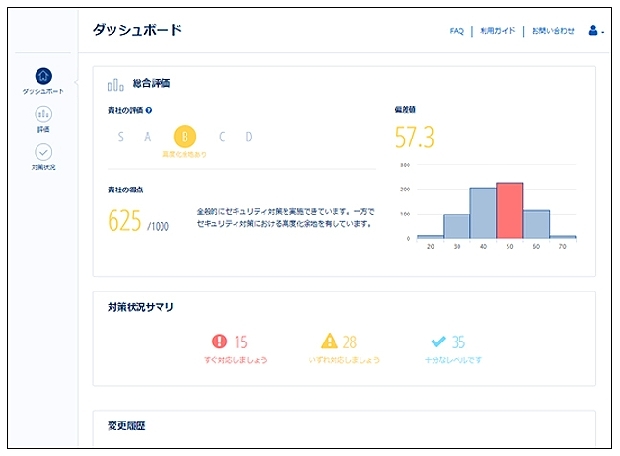
Task: Select the C rating grade
Action: [222, 137]
